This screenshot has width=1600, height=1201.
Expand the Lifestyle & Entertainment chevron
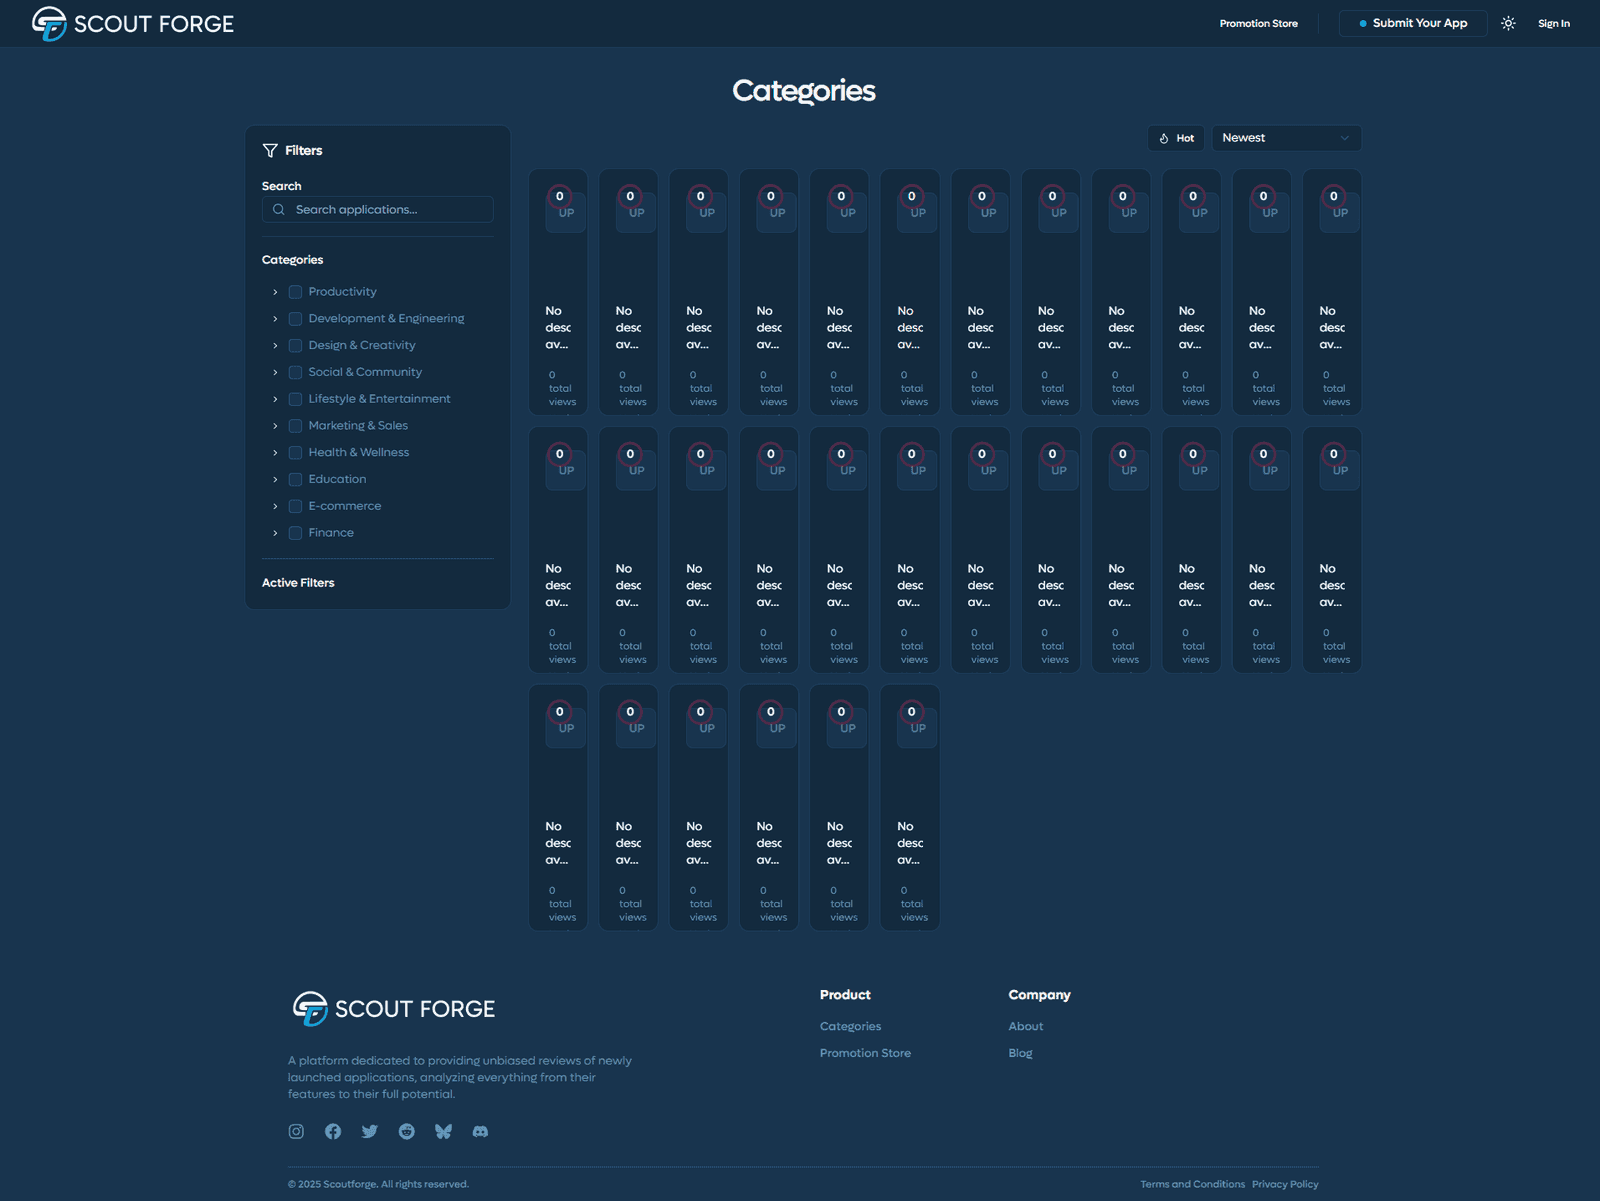click(275, 399)
